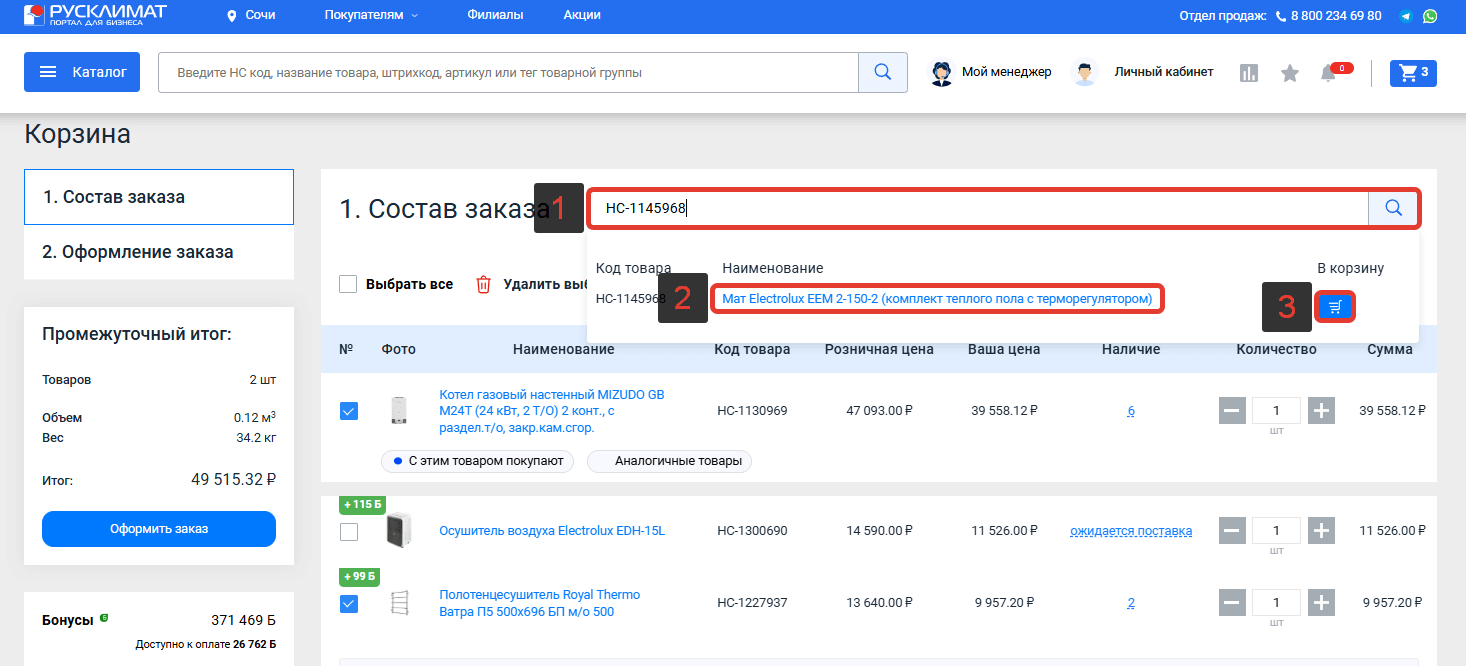The width and height of the screenshot is (1466, 666).
Task: Decrease quantity of Electrolux EDH-15L
Action: point(1232,530)
